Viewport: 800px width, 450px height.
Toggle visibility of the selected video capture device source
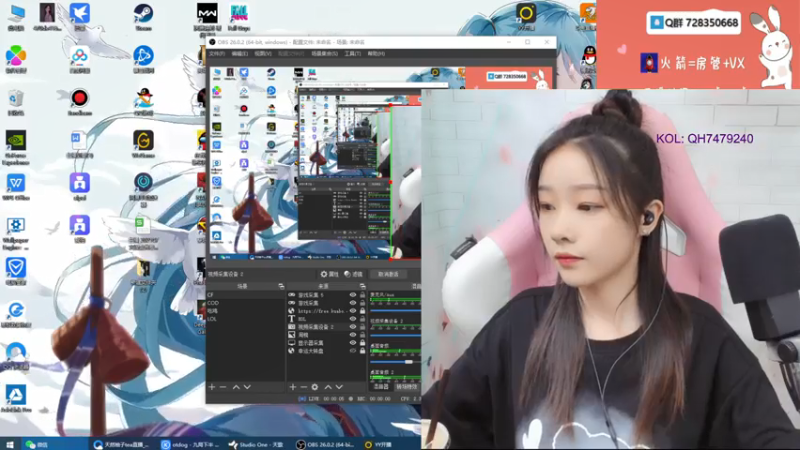353,327
